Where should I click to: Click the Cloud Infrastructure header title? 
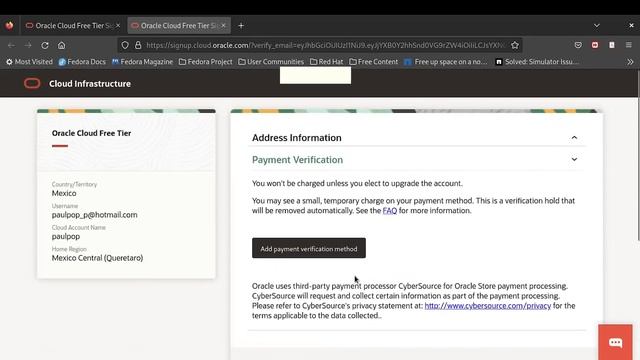pyautogui.click(x=90, y=84)
